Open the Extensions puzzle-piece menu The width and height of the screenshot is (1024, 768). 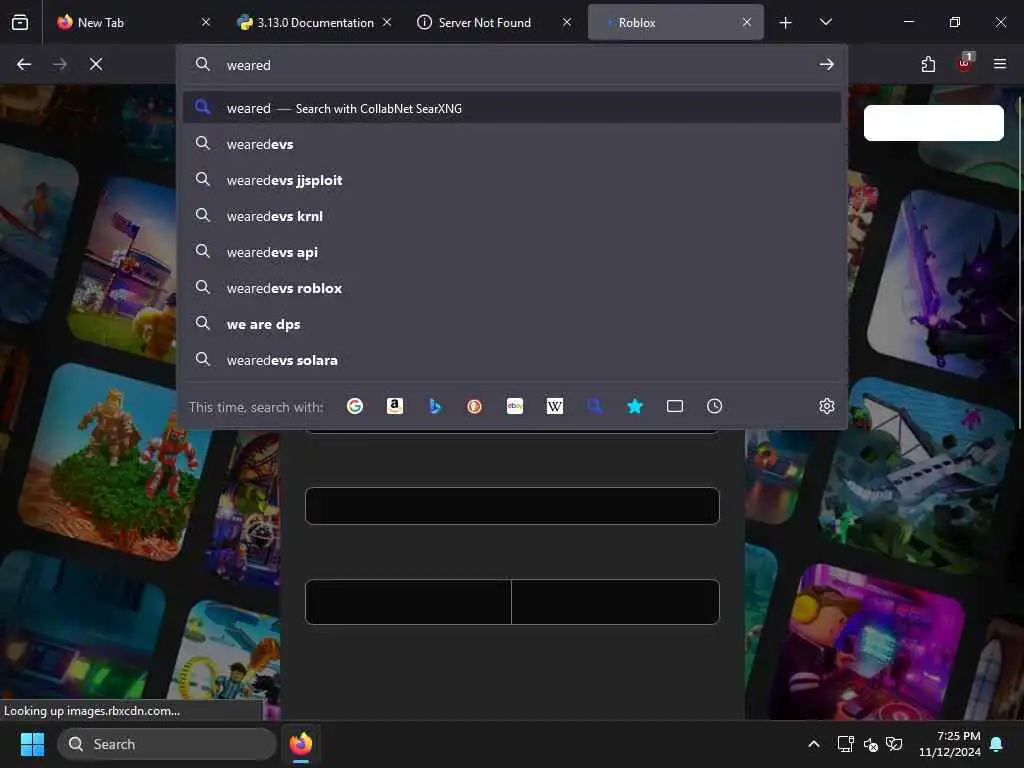point(928,64)
